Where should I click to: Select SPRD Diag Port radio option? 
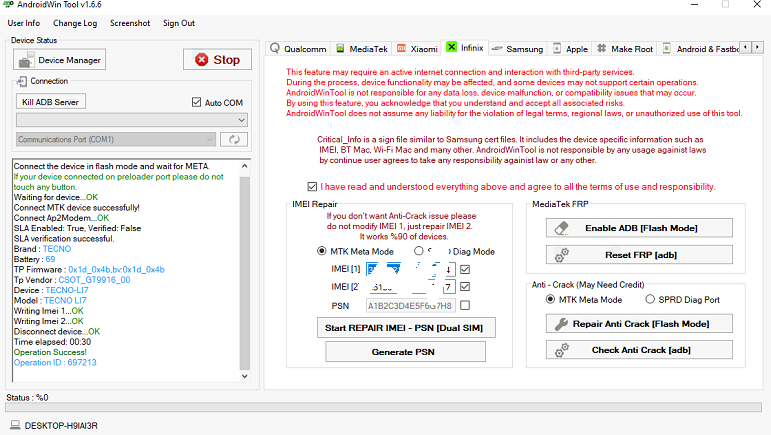click(x=651, y=299)
